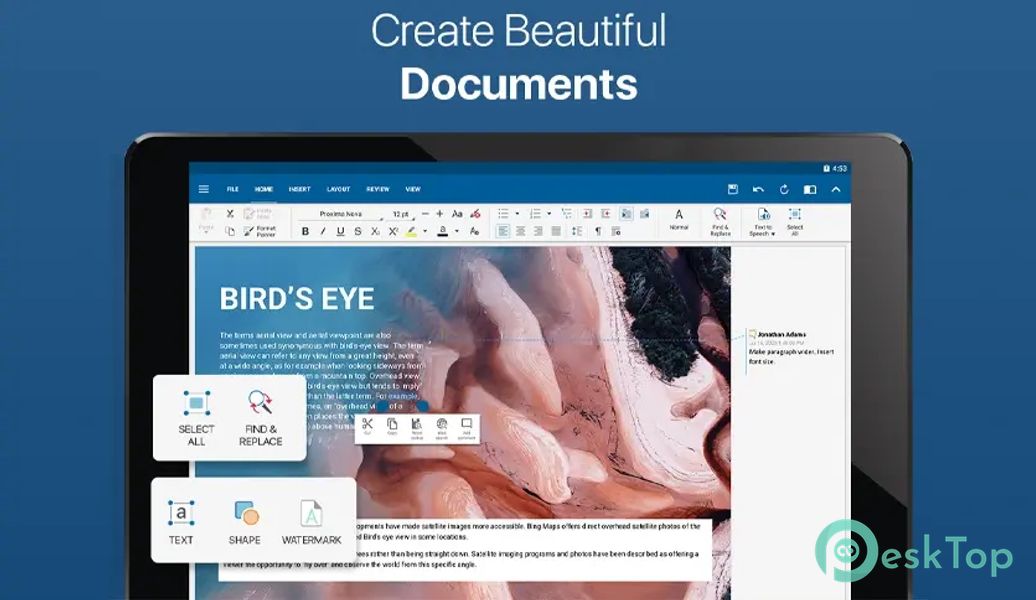
Task: Toggle align left paragraph button
Action: click(x=503, y=231)
